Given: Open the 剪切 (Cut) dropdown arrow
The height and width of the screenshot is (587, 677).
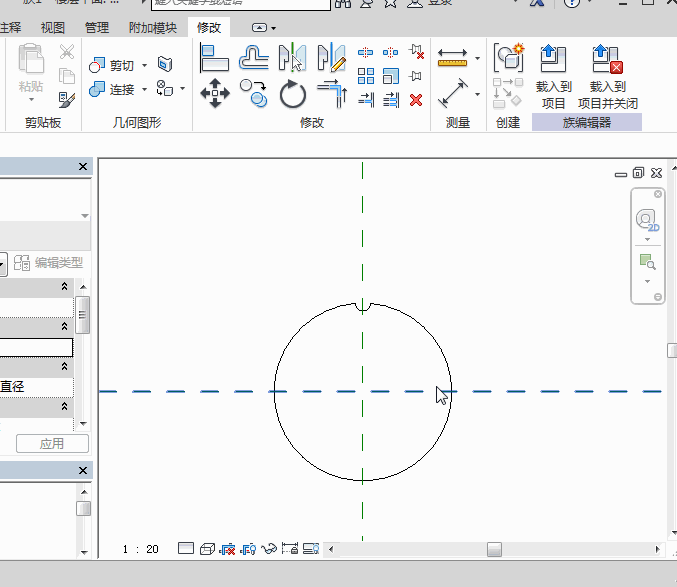Looking at the screenshot, I should coord(144,66).
